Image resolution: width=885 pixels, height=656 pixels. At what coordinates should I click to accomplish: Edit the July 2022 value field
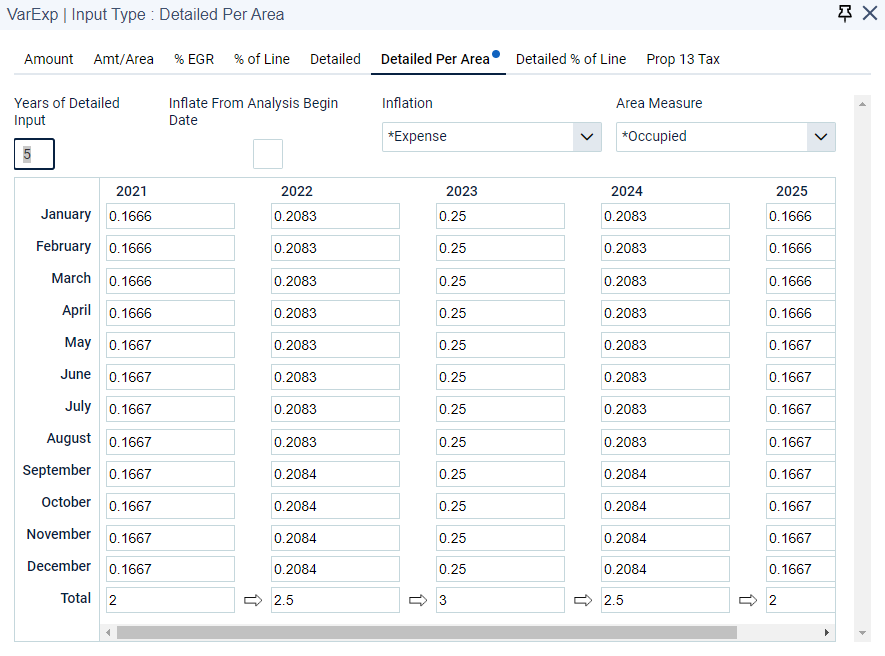(335, 409)
